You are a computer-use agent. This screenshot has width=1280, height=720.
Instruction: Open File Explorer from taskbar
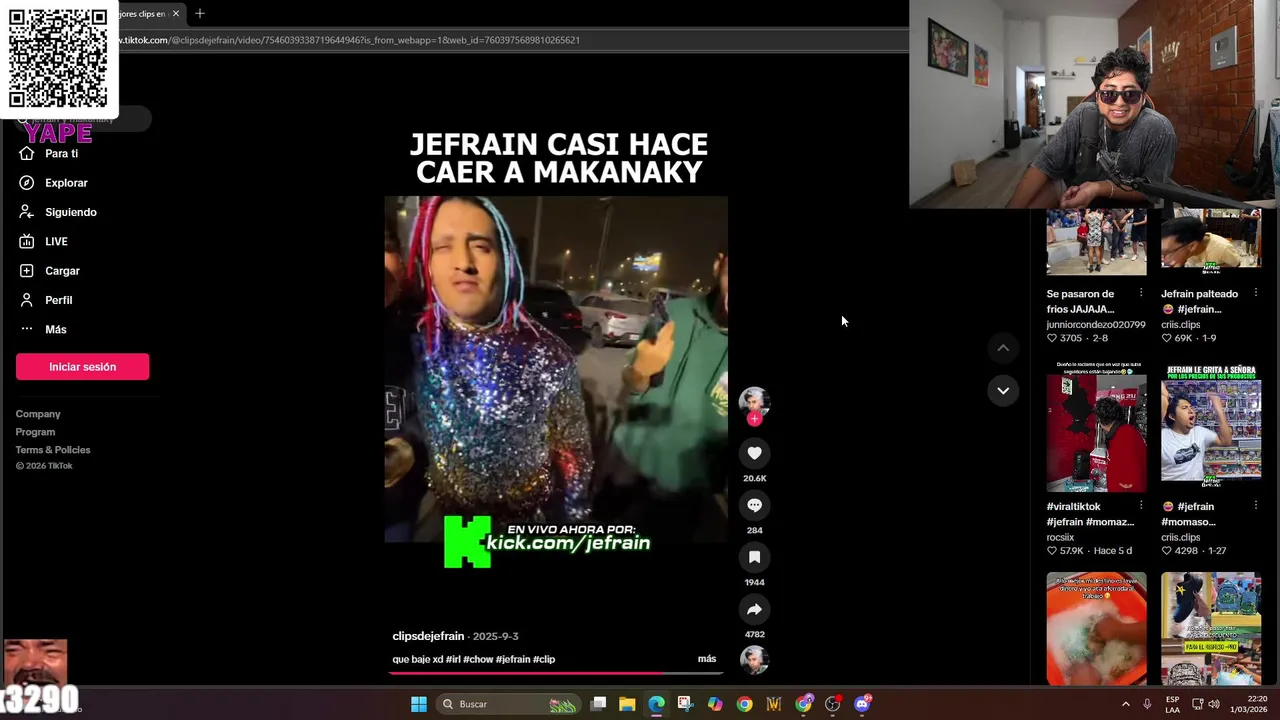coord(627,704)
